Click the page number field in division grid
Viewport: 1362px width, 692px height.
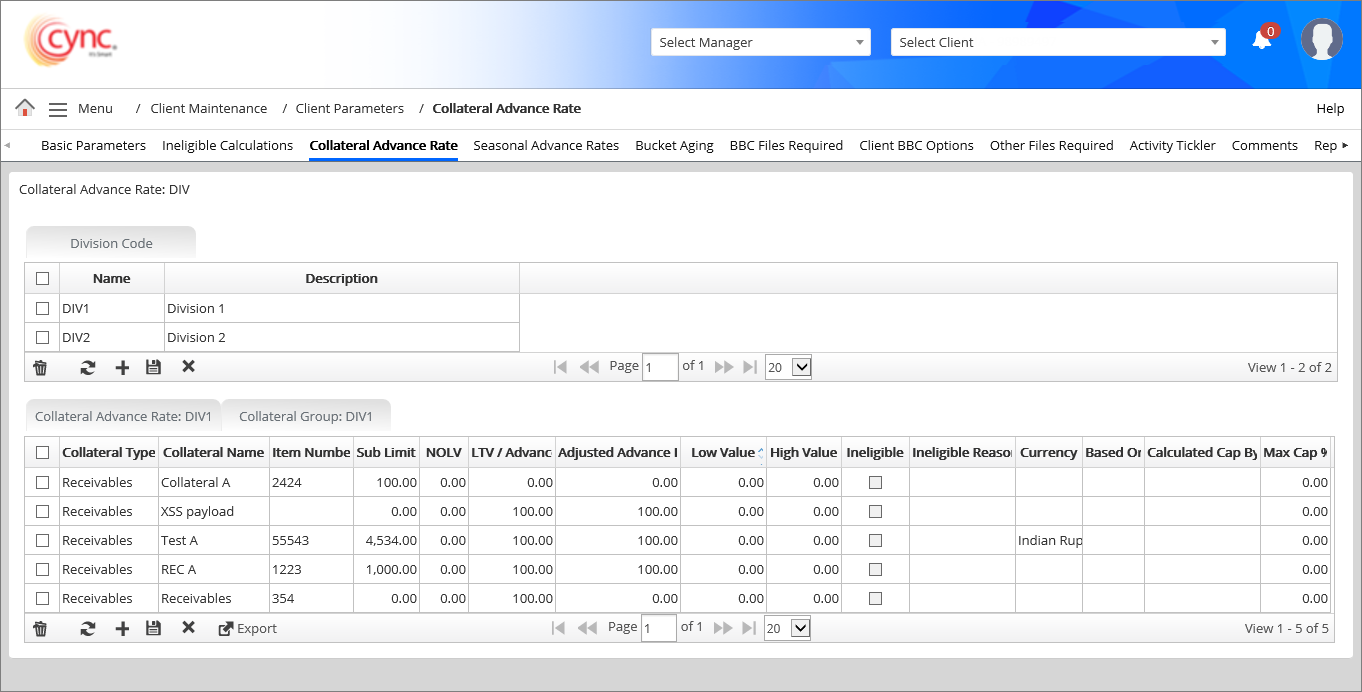[x=660, y=367]
